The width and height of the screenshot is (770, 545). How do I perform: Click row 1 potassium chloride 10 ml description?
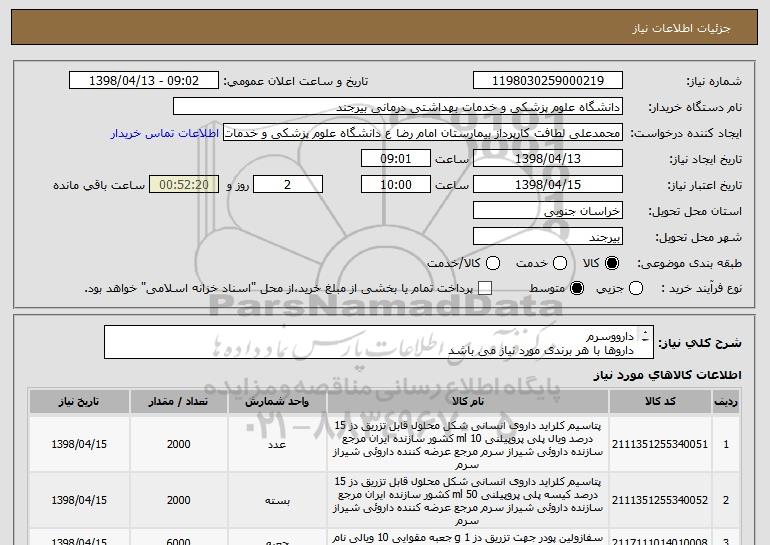click(468, 445)
